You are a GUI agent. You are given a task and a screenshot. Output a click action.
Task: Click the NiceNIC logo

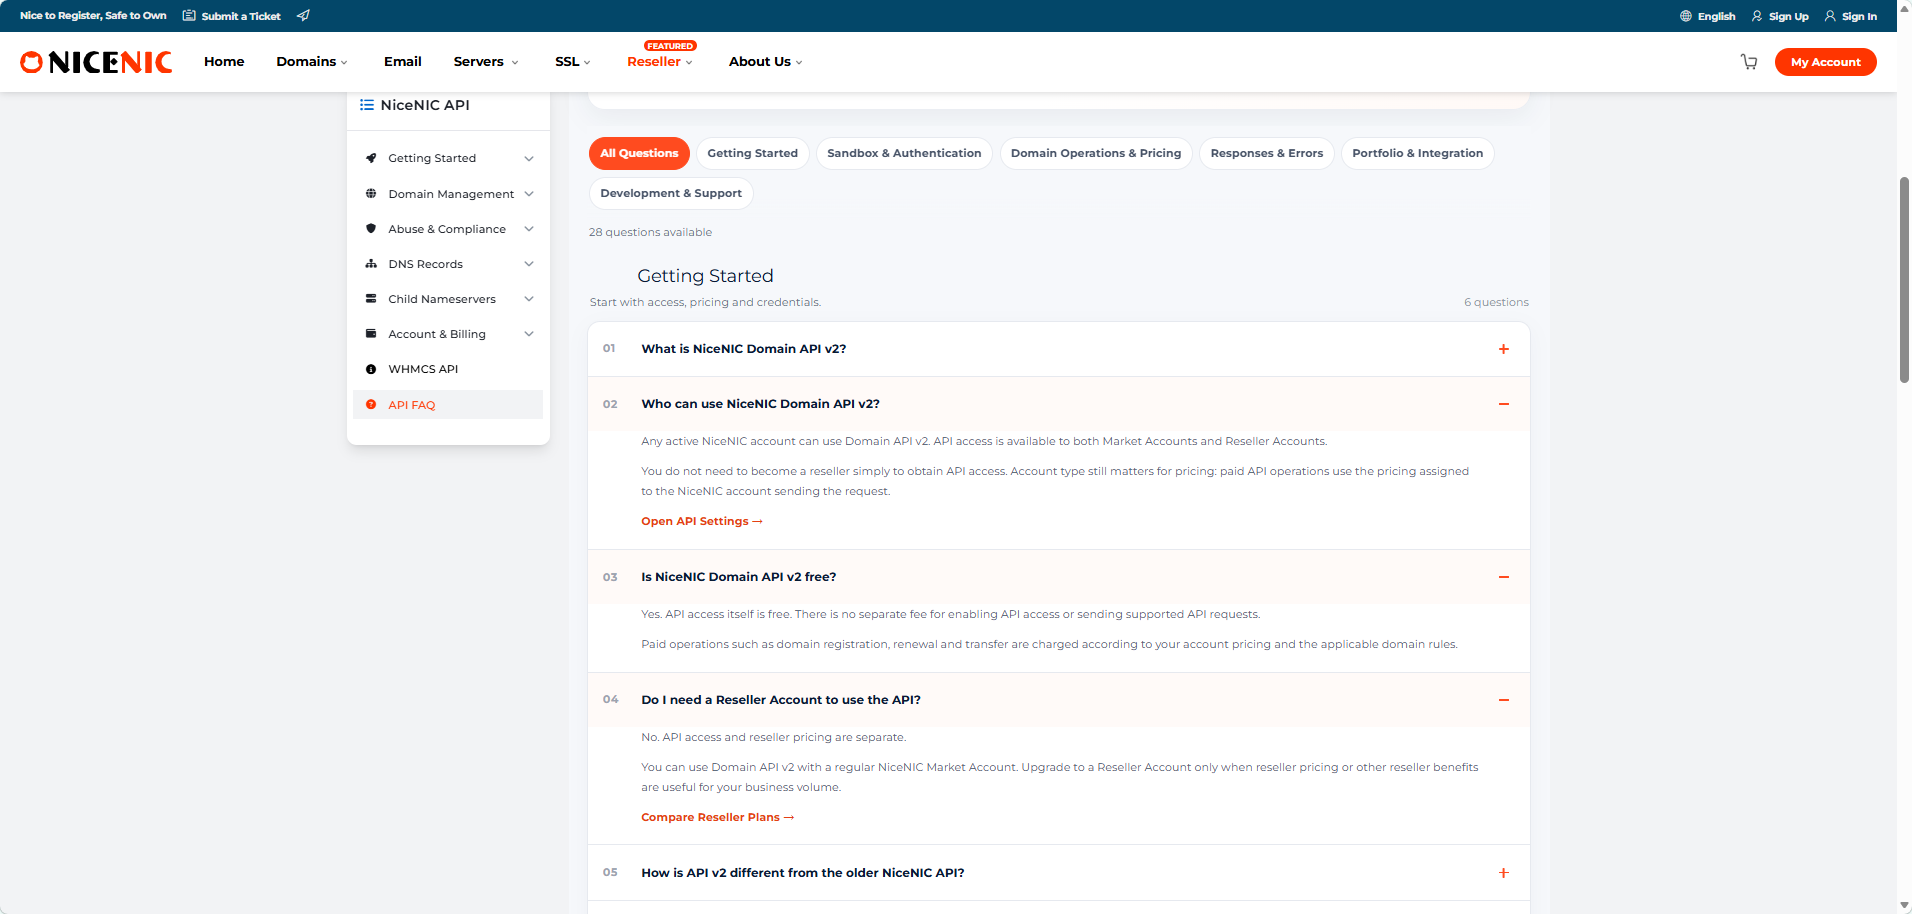tap(96, 62)
